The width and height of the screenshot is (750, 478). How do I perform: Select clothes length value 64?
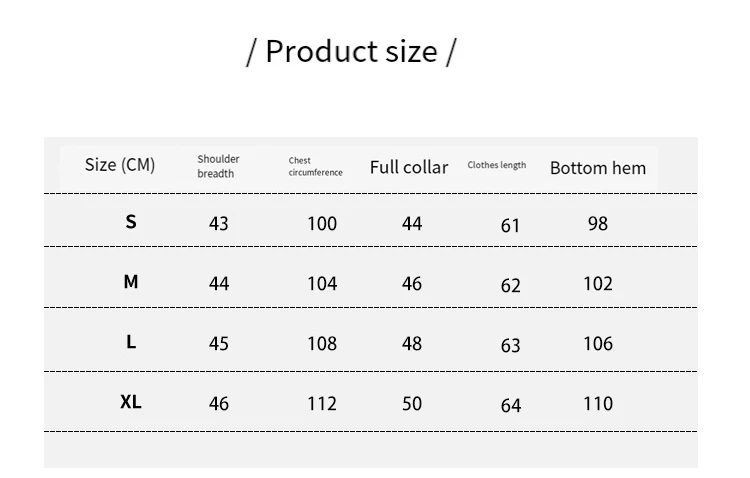pyautogui.click(x=511, y=405)
